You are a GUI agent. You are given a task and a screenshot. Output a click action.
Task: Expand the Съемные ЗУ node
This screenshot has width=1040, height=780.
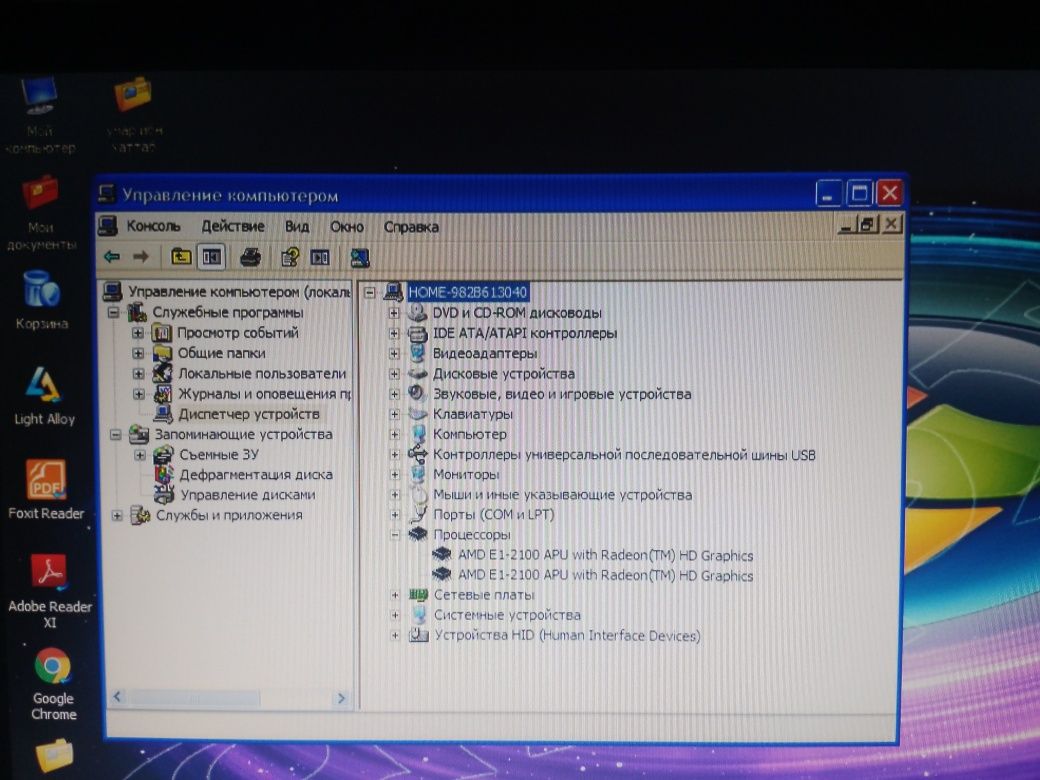(140, 455)
